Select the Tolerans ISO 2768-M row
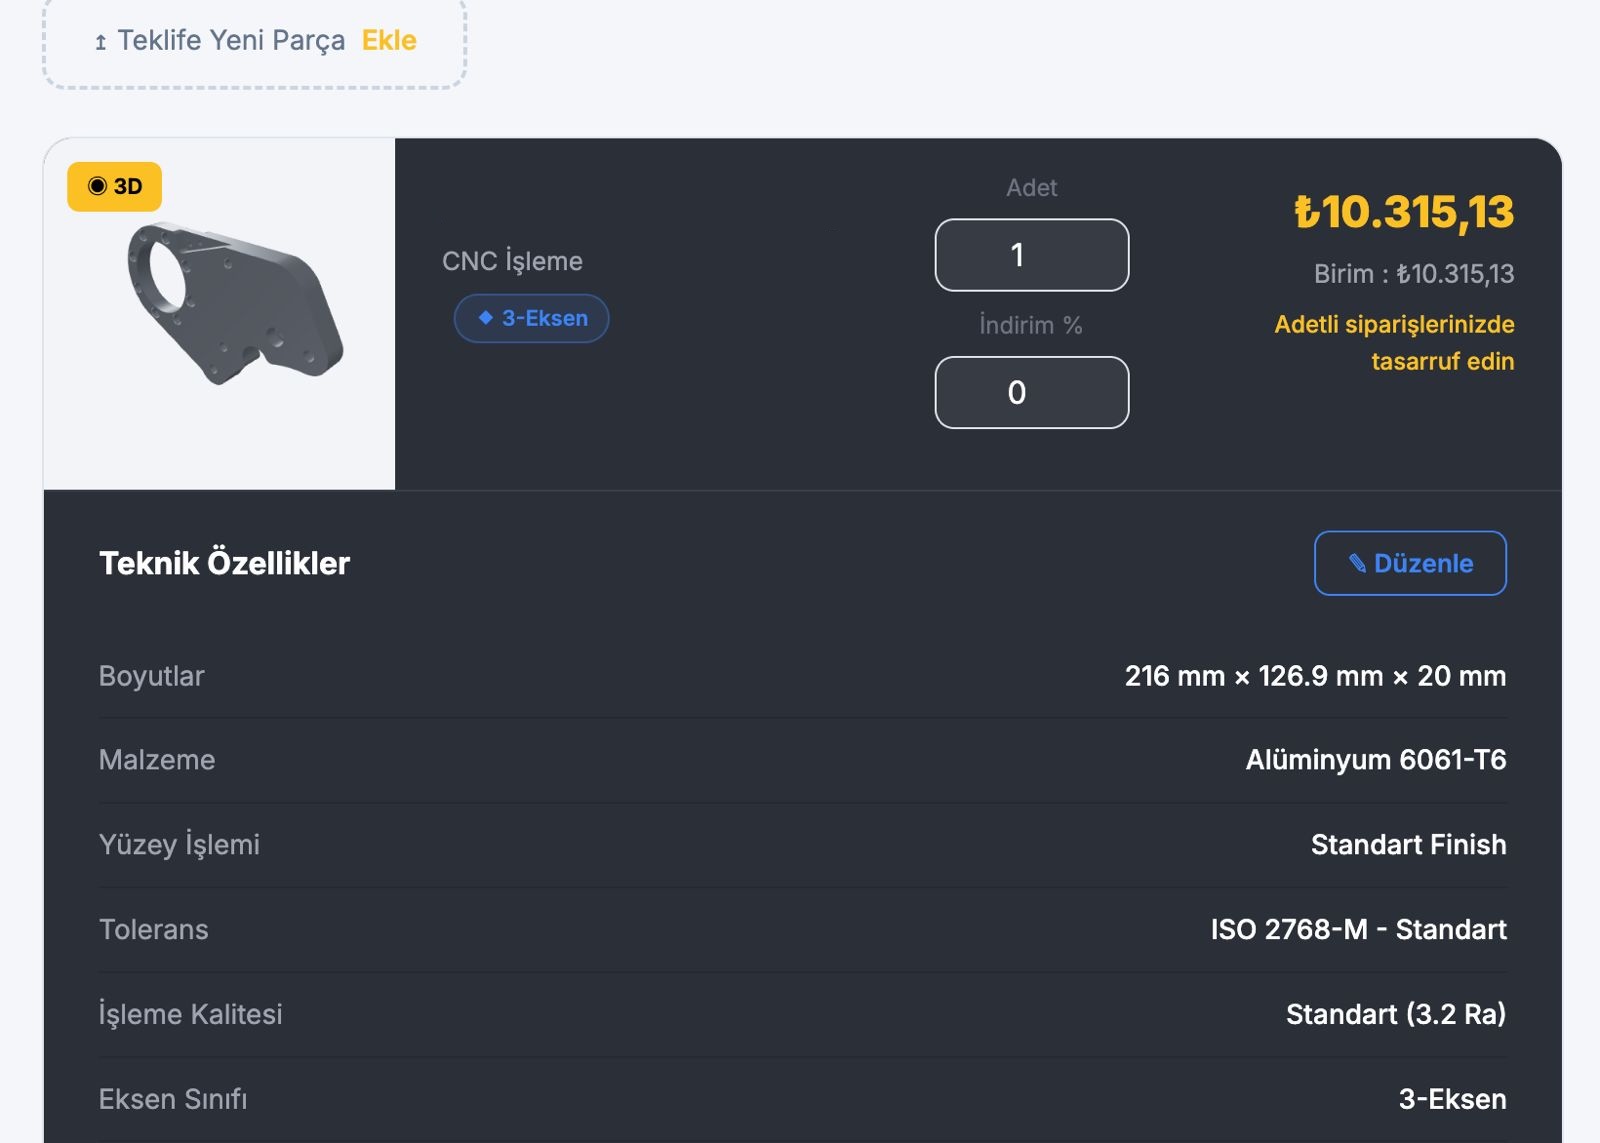 coord(803,930)
